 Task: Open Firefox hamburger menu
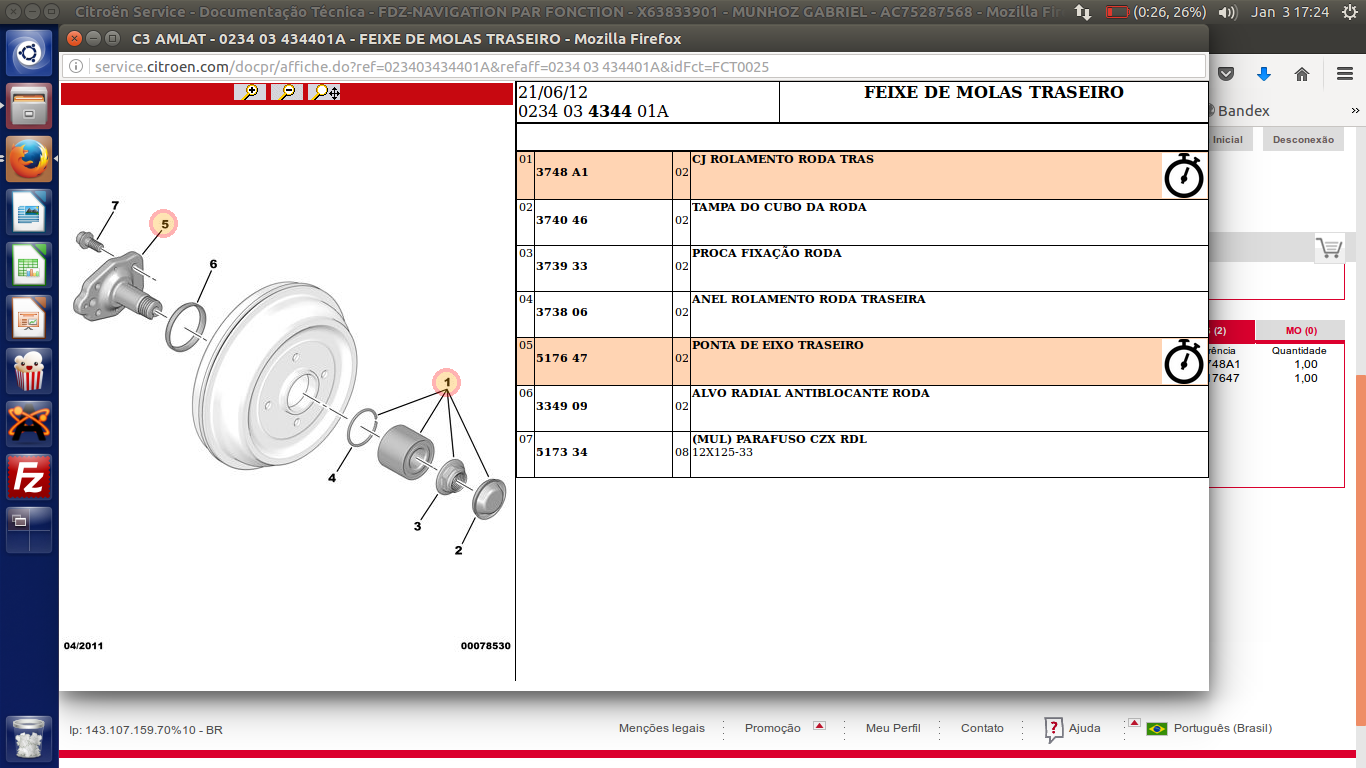[x=1345, y=74]
